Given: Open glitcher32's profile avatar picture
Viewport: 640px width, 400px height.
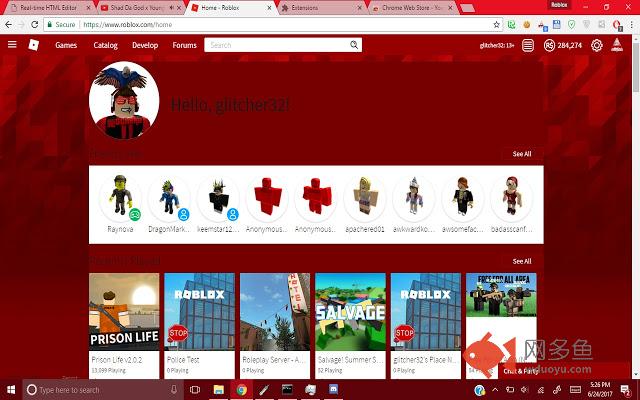Looking at the screenshot, I should coord(124,101).
